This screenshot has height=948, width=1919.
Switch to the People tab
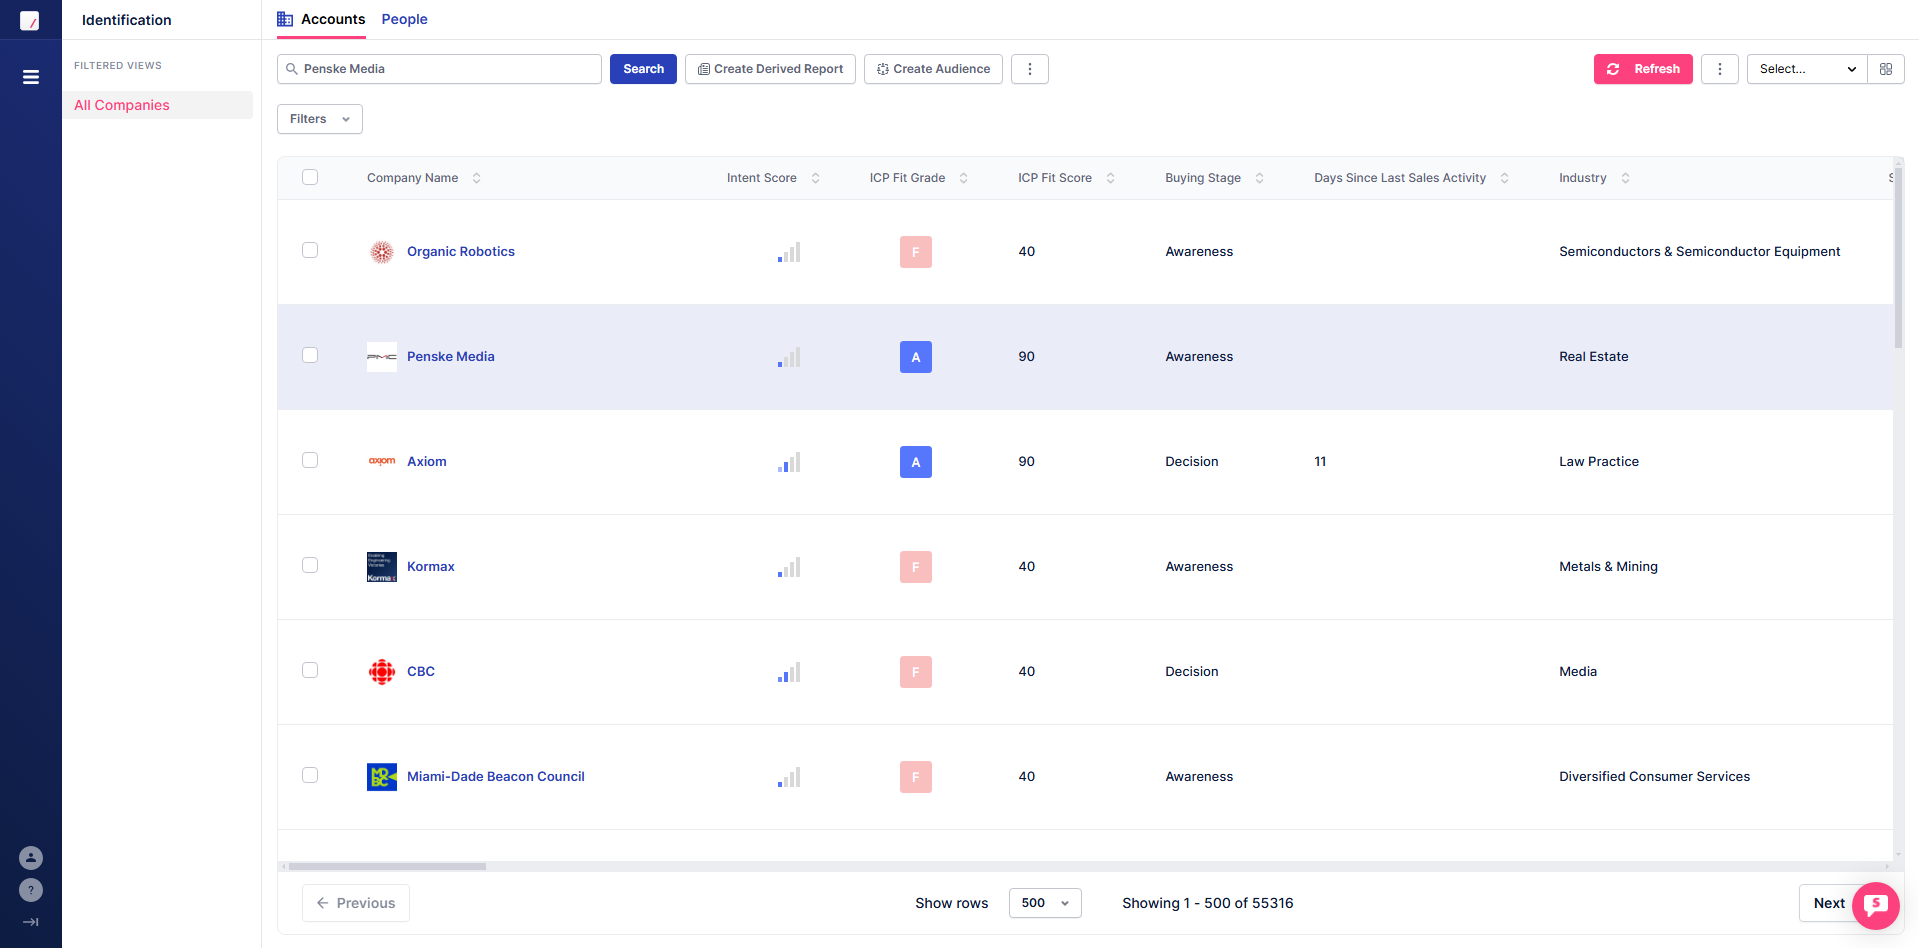[404, 19]
